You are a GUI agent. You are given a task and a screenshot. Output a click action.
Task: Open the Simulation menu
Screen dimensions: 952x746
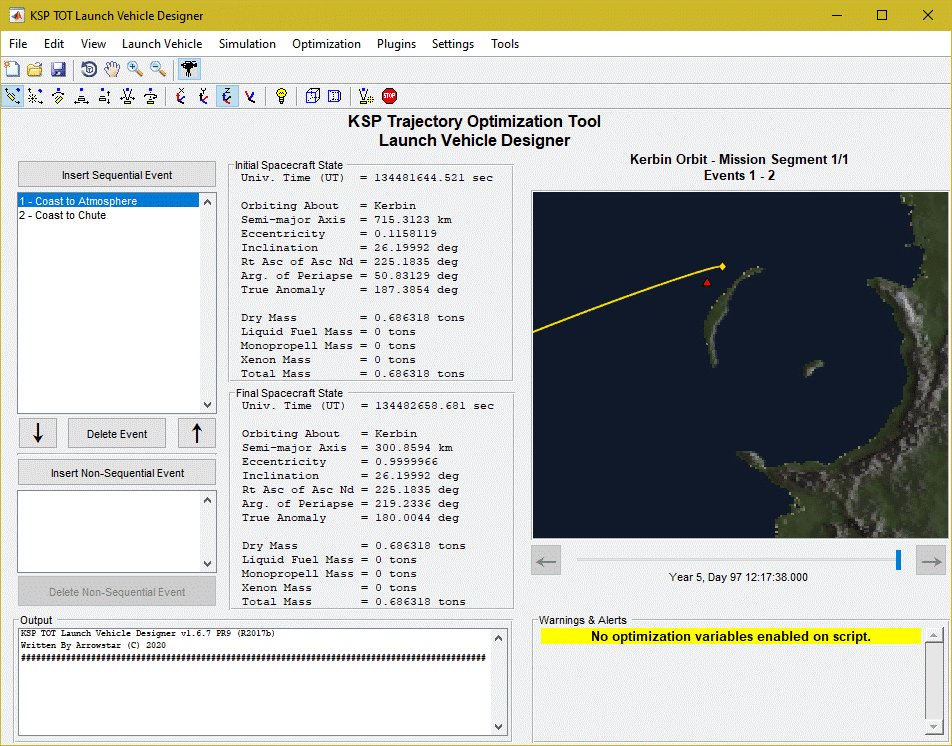coord(247,44)
